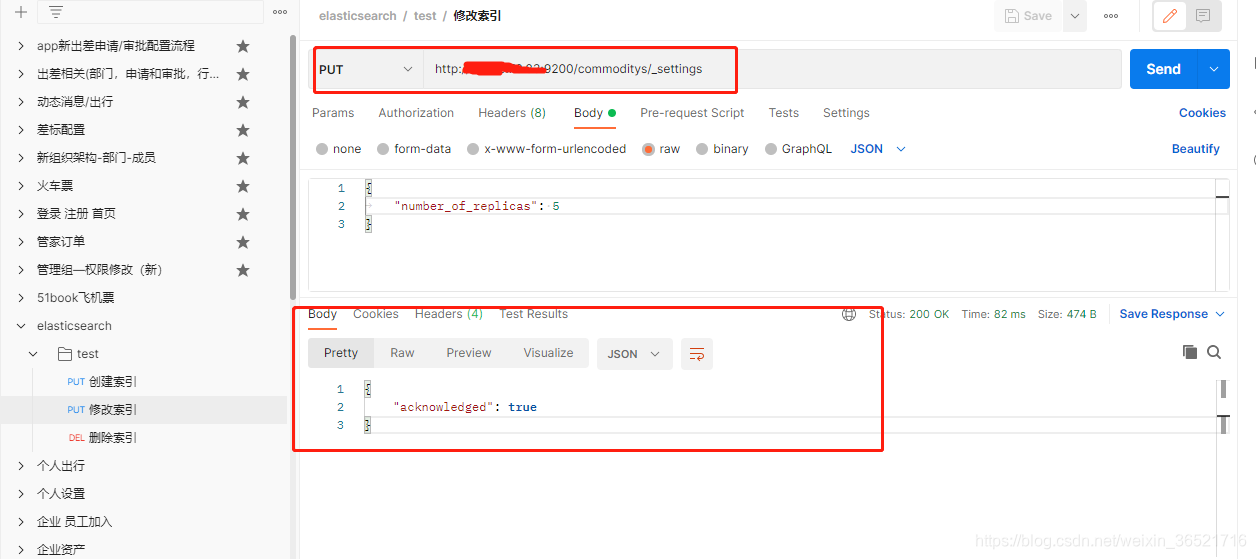The width and height of the screenshot is (1256, 559).
Task: Switch response view to Visualize
Action: click(x=549, y=353)
